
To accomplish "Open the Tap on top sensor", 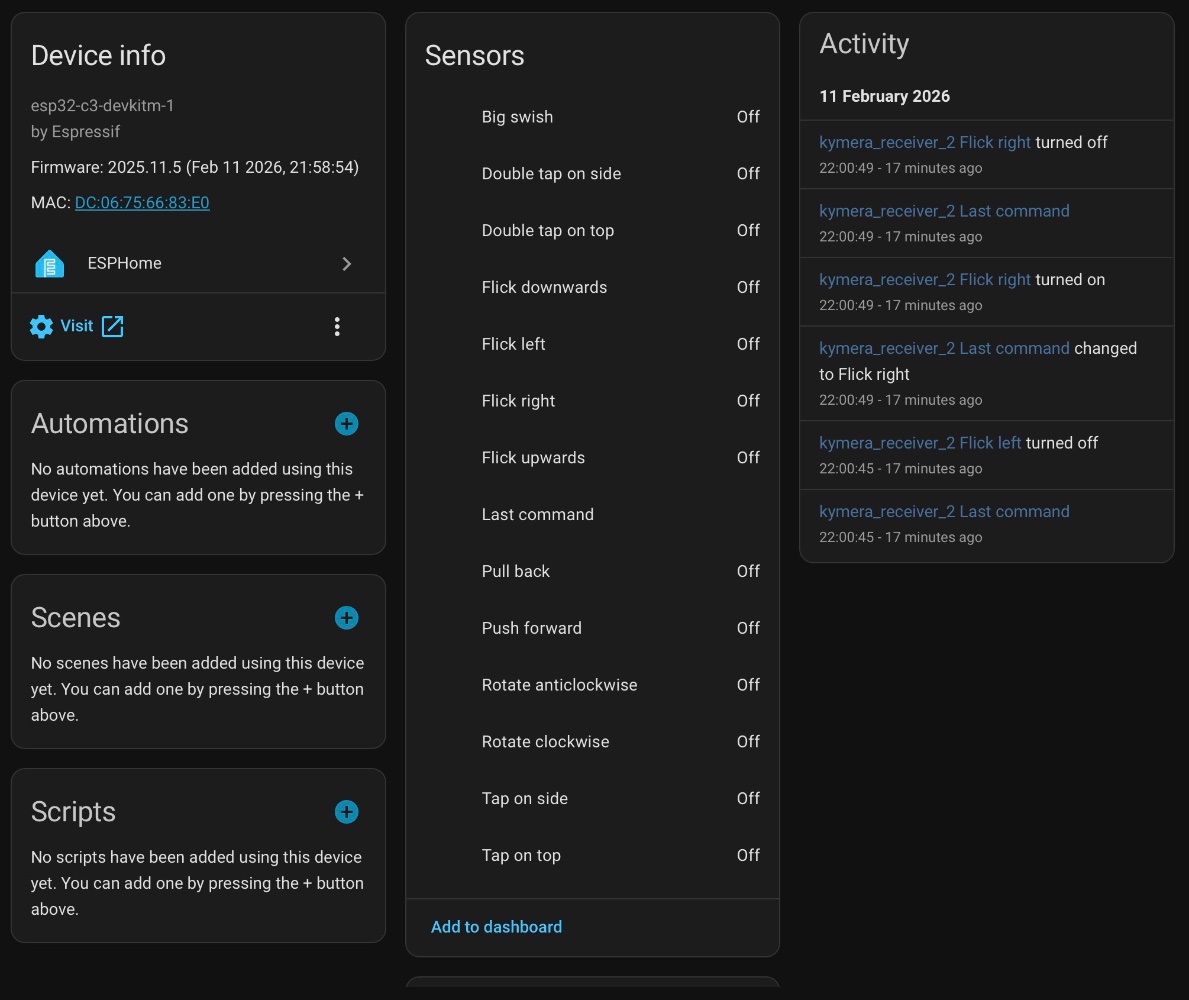I will [x=591, y=856].
